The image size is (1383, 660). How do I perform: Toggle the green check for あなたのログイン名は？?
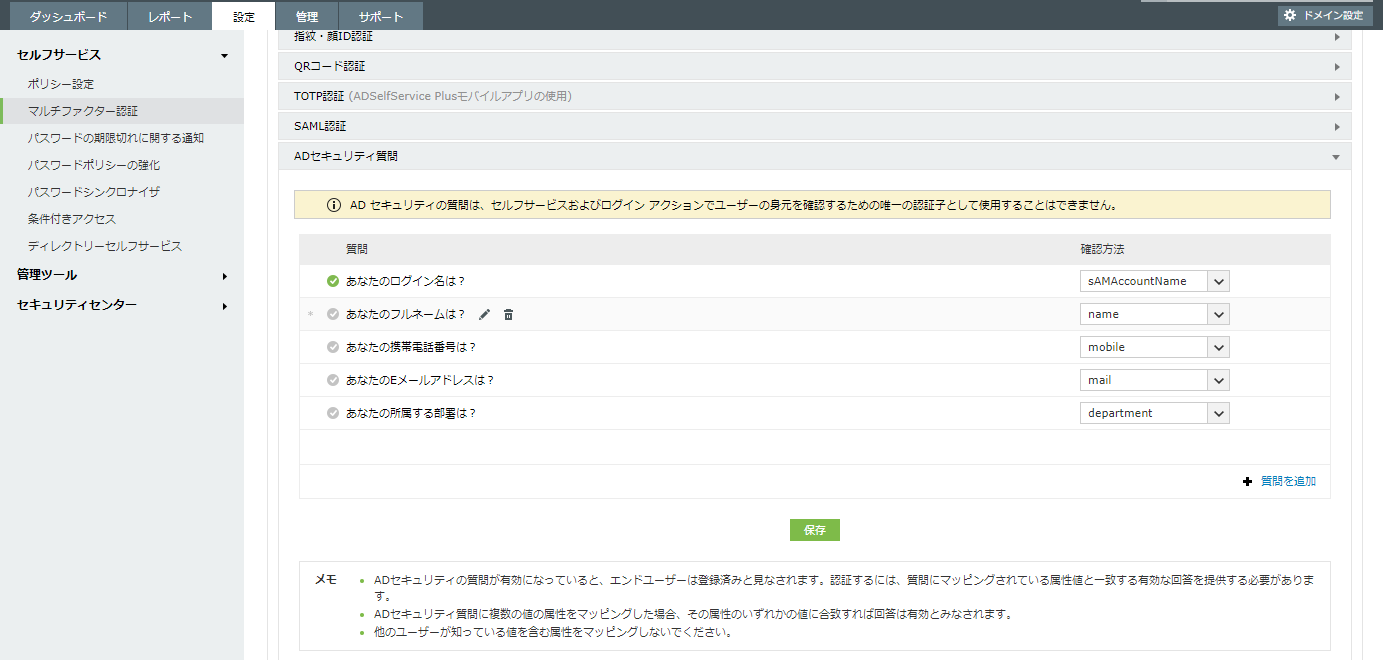[x=333, y=281]
